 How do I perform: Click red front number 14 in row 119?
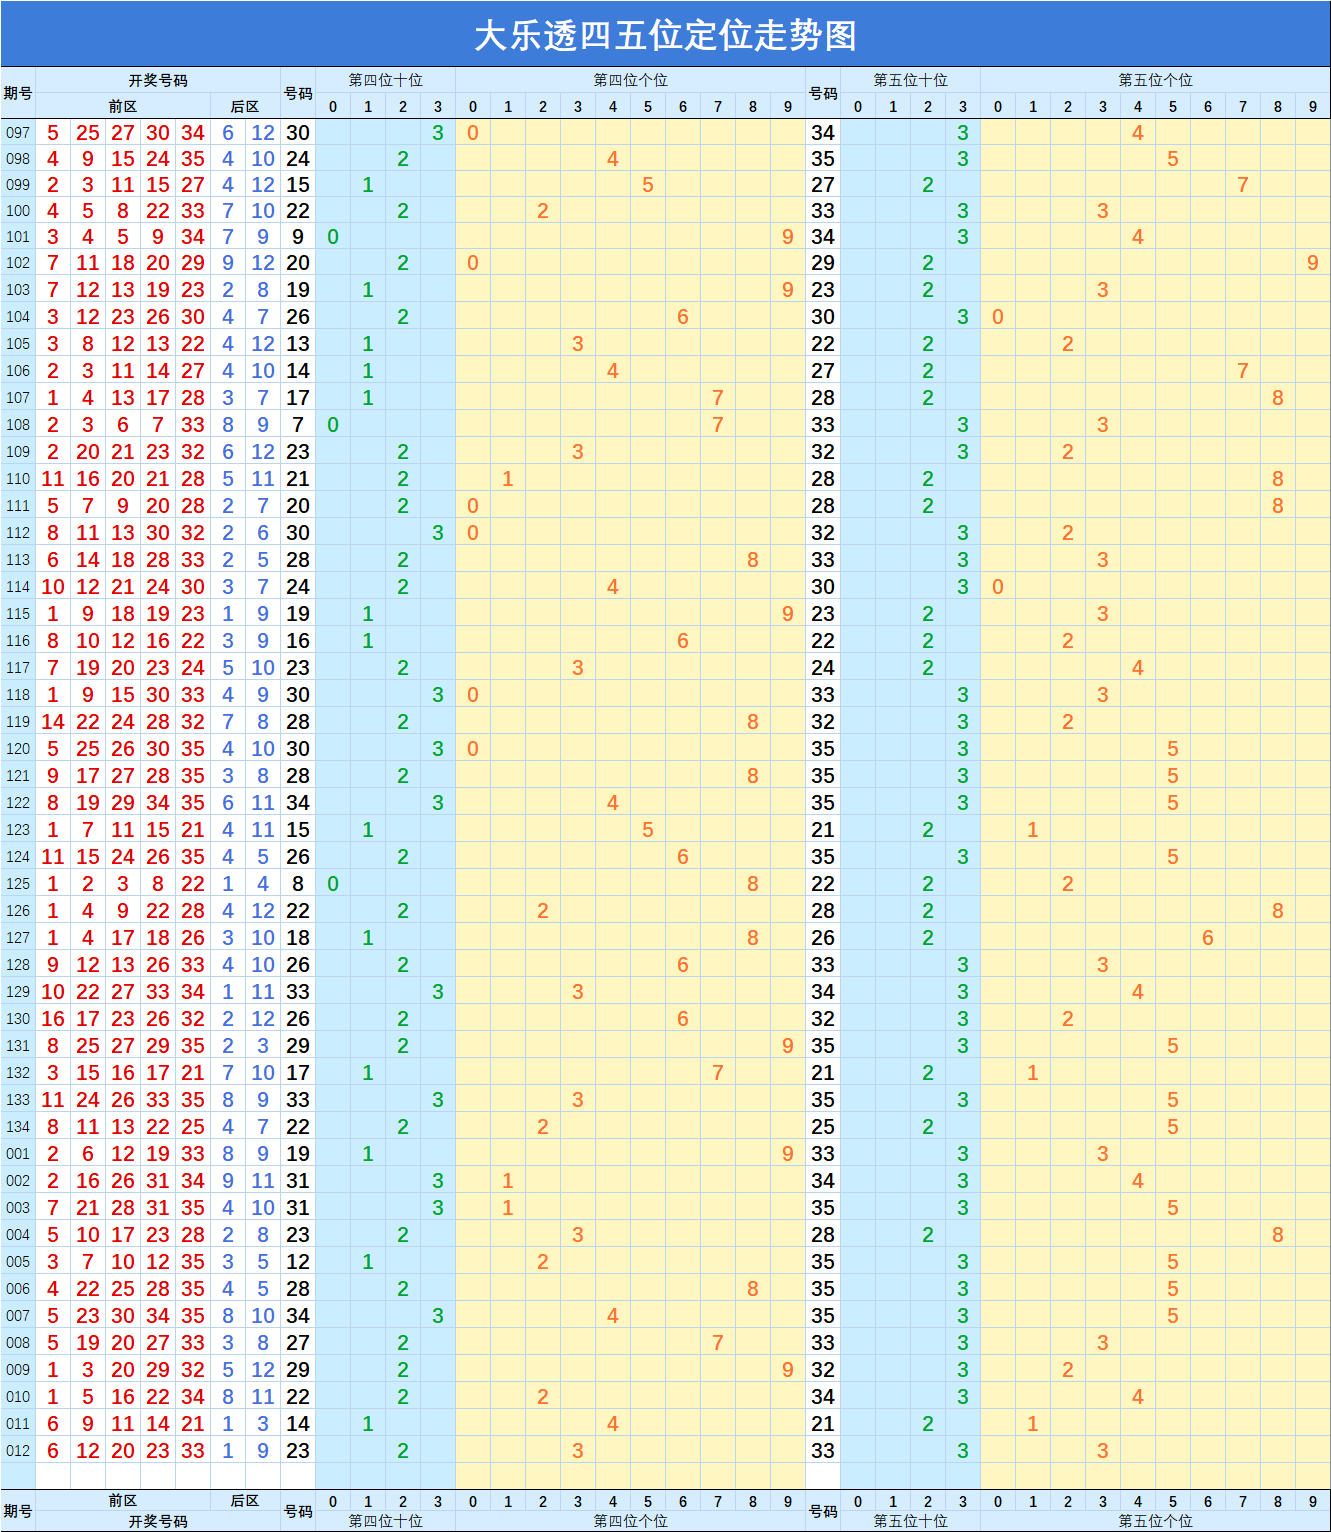pos(53,721)
